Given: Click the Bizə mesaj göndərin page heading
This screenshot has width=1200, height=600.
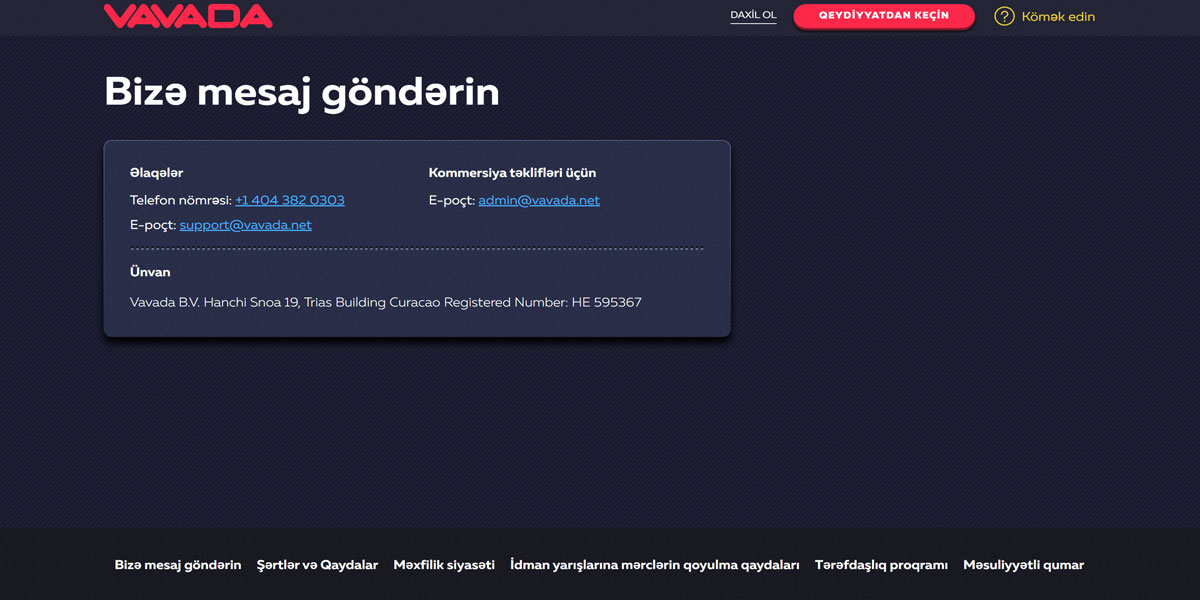Looking at the screenshot, I should point(302,92).
